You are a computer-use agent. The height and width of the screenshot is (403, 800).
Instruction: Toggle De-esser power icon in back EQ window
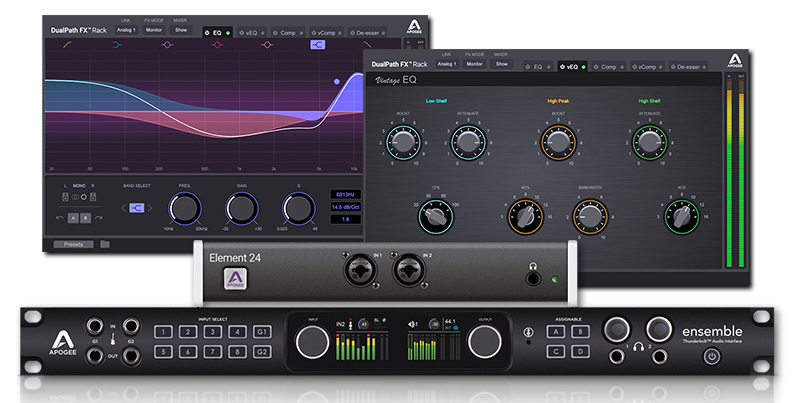352,33
